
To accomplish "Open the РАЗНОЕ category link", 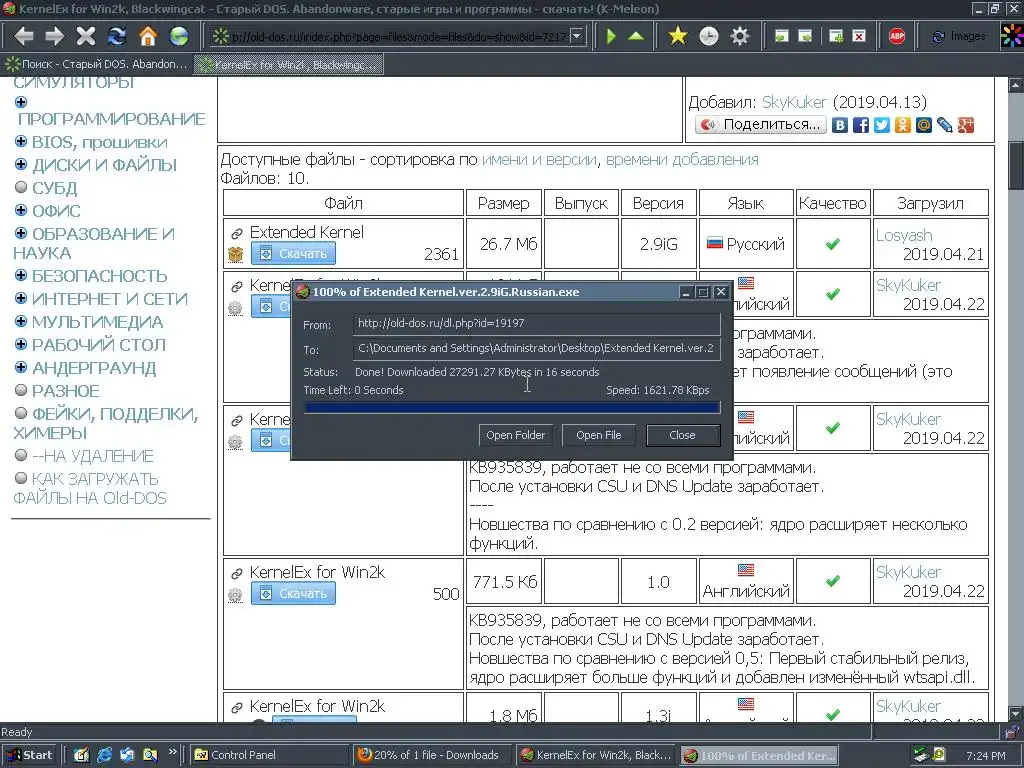I will pos(66,391).
